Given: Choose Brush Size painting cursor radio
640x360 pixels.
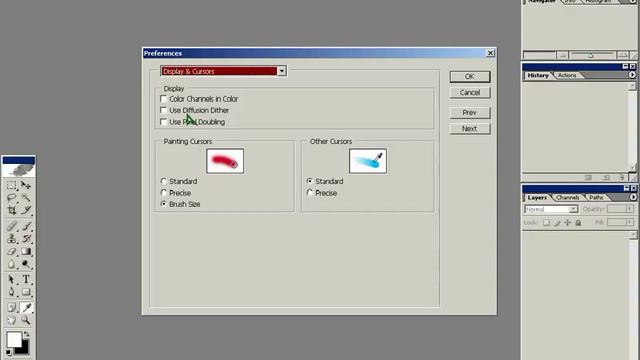Looking at the screenshot, I should coord(164,204).
